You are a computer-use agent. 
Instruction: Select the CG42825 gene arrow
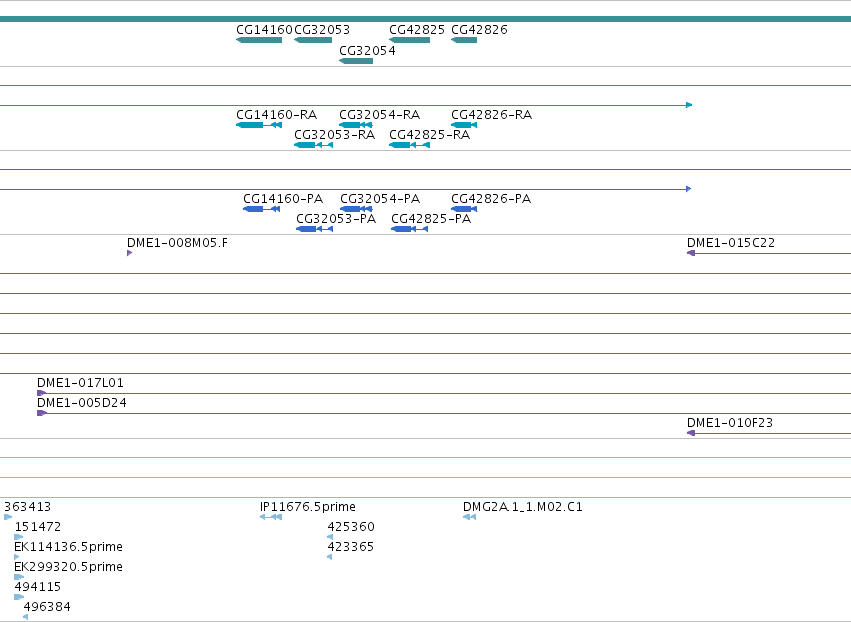pyautogui.click(x=410, y=40)
